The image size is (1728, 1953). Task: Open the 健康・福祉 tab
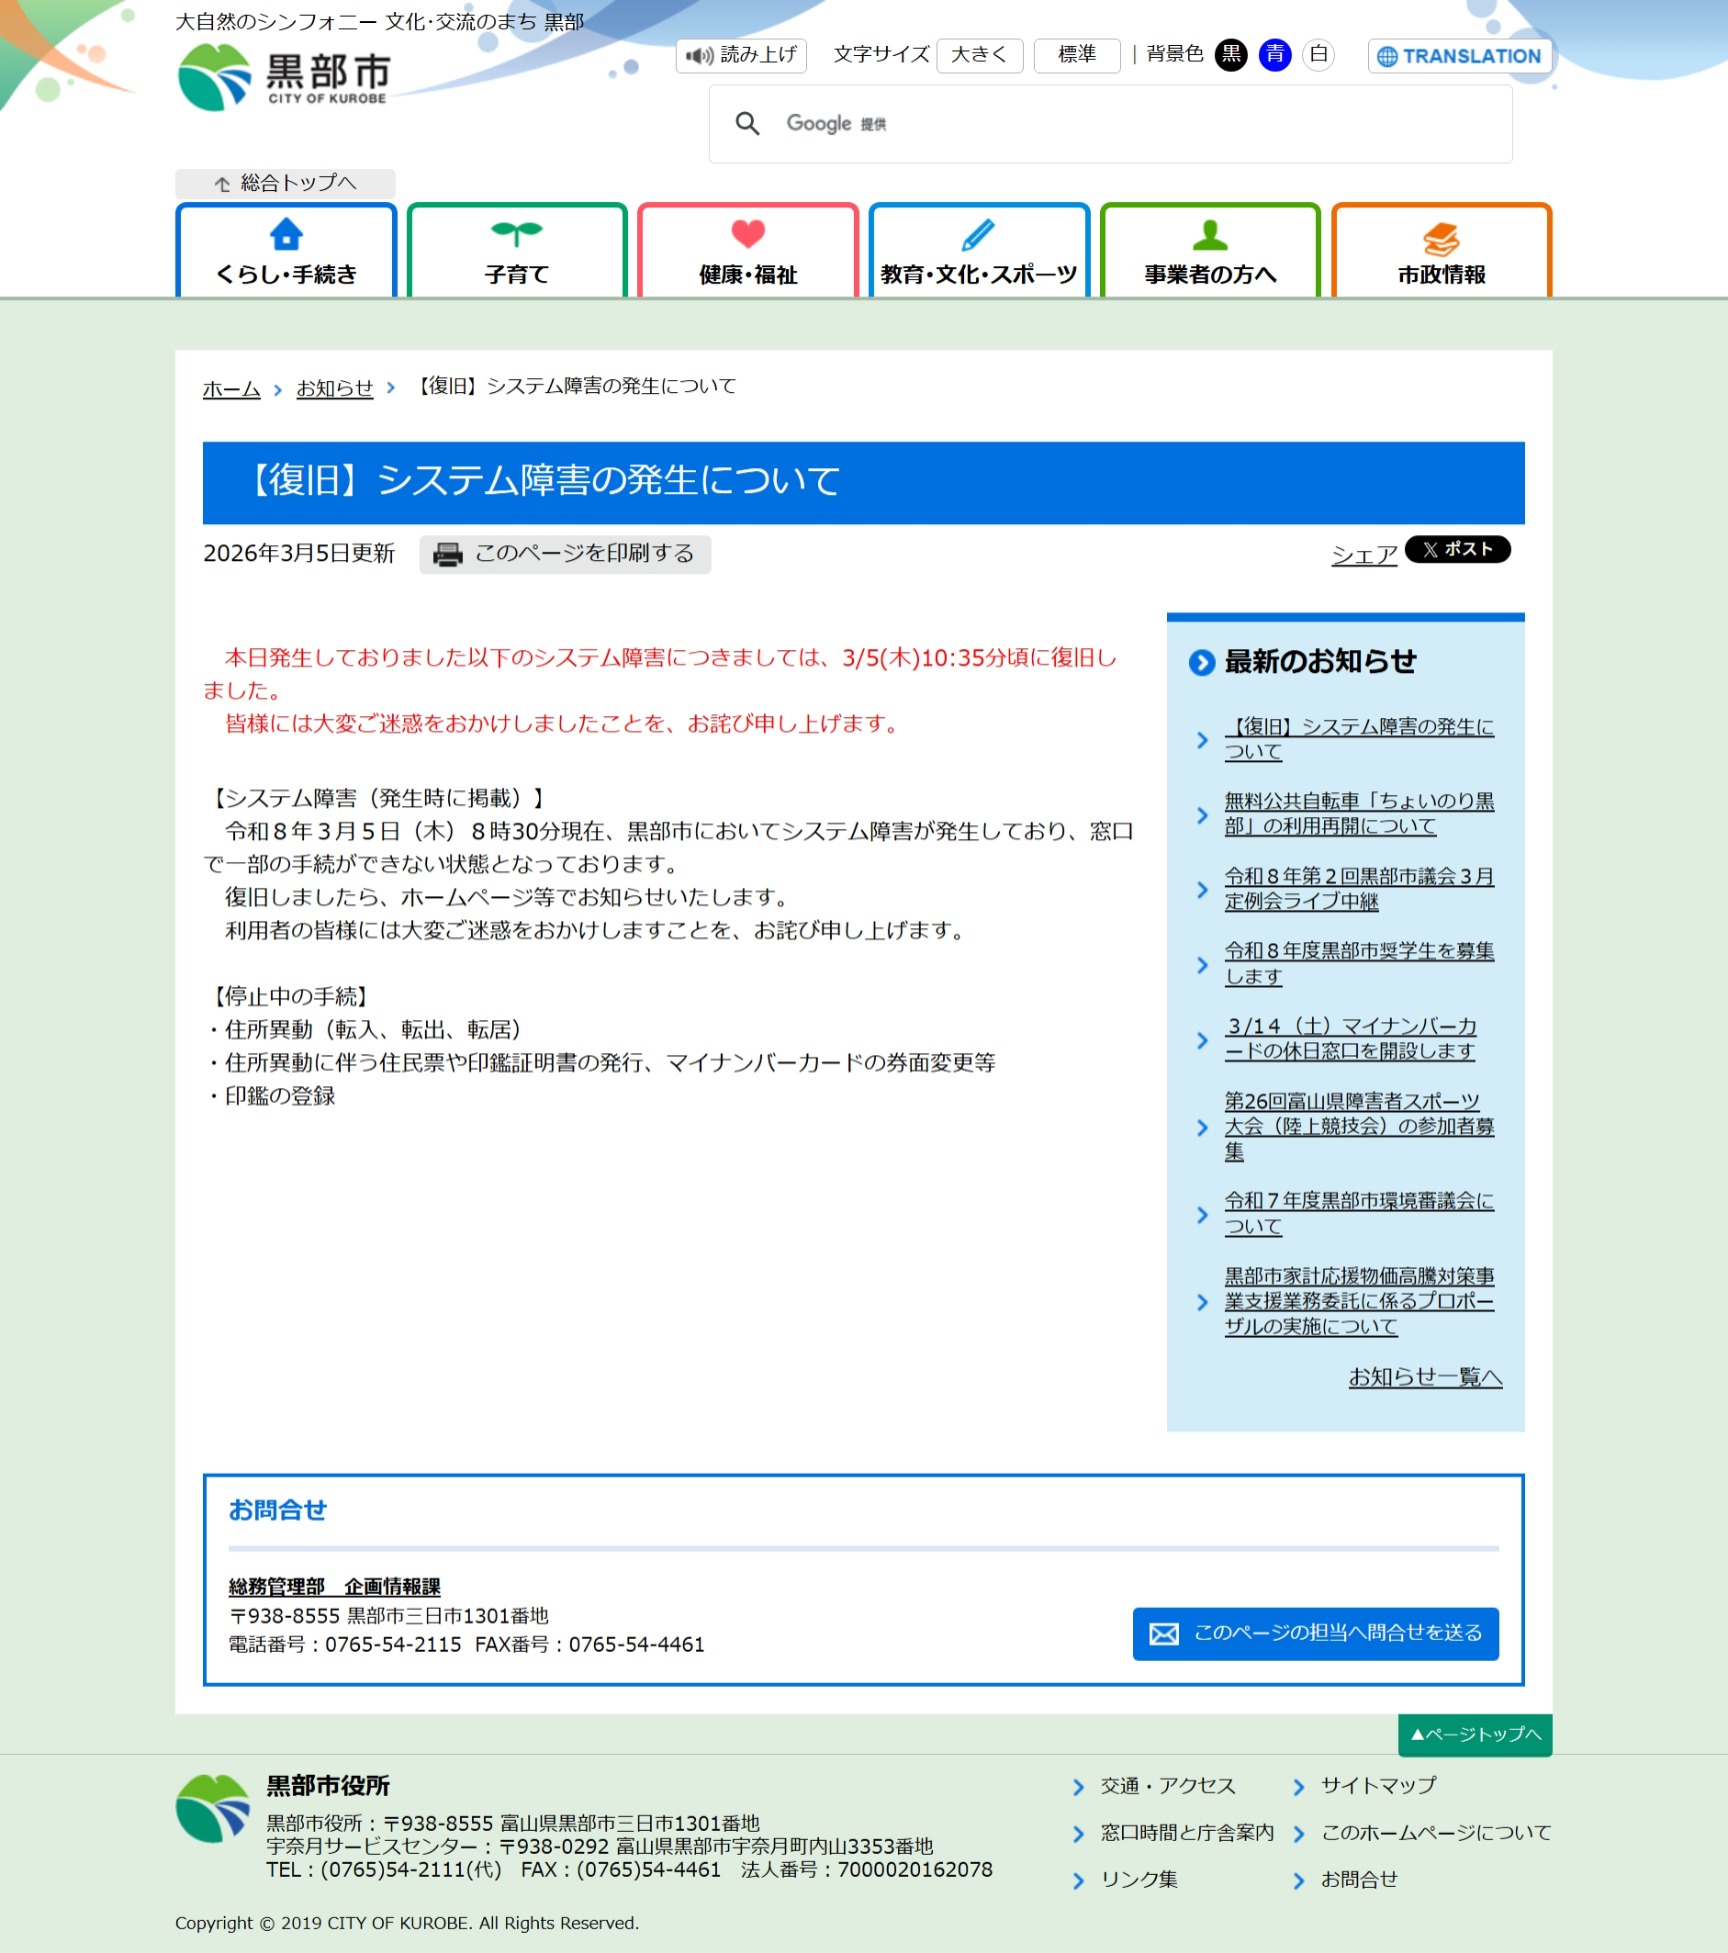[748, 252]
